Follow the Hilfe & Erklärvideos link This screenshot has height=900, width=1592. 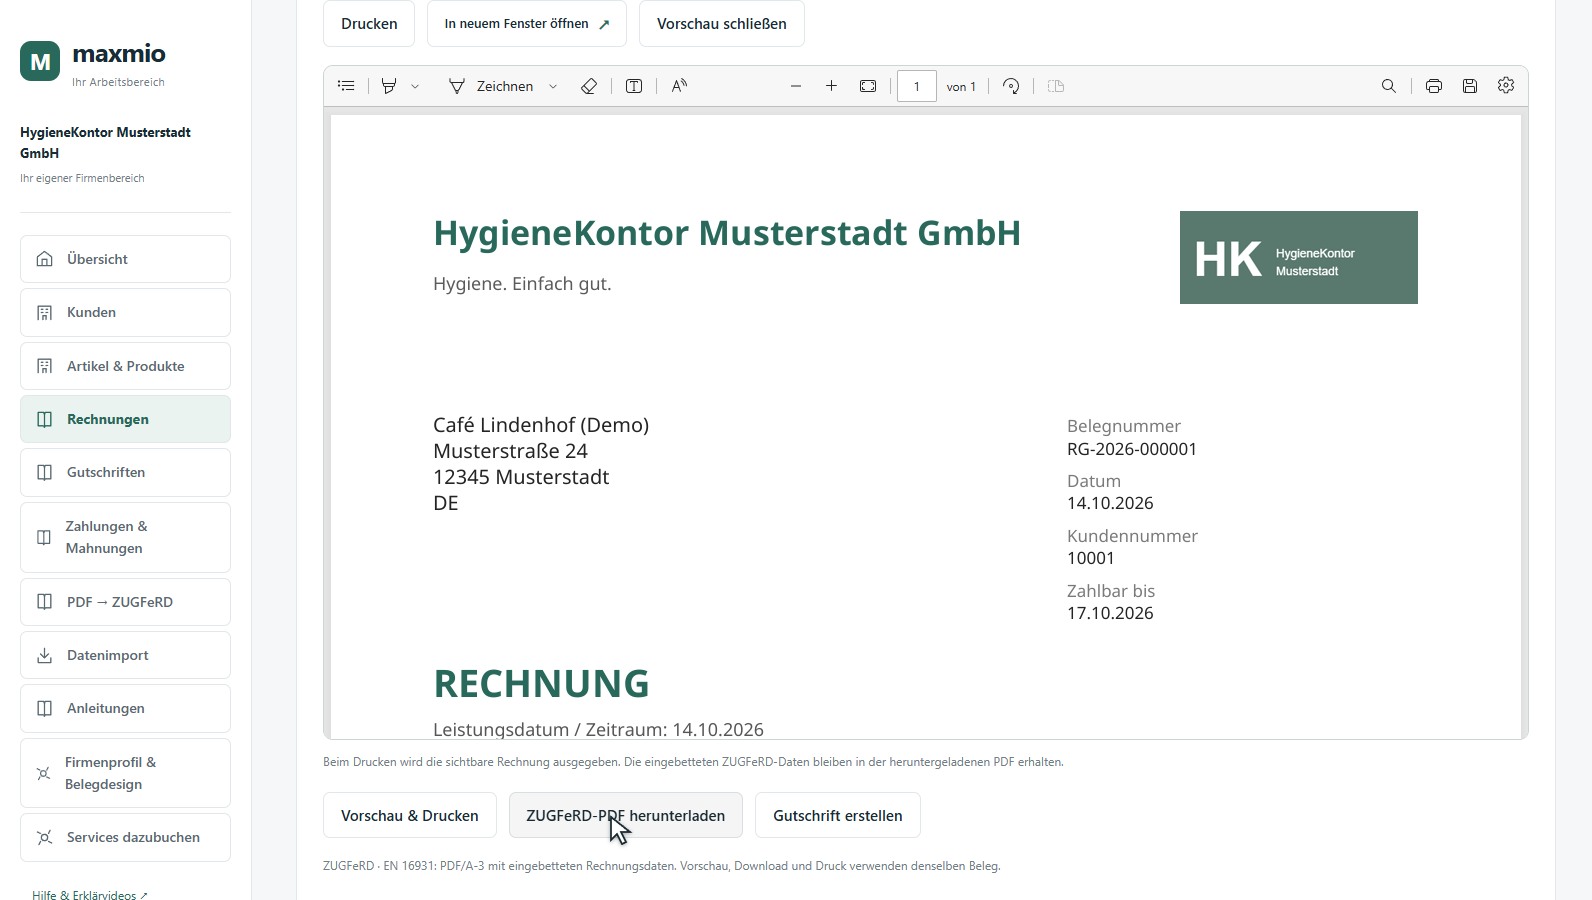[x=90, y=895]
